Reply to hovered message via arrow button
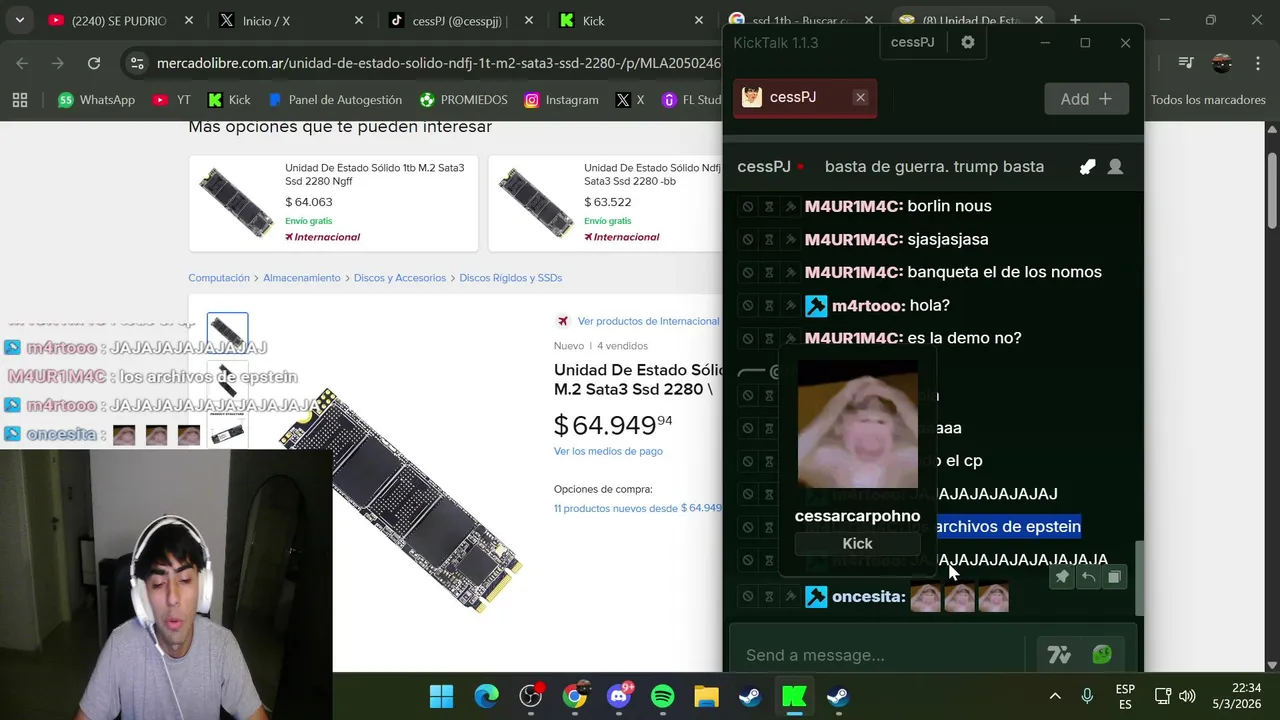The width and height of the screenshot is (1280, 720). click(x=1088, y=577)
